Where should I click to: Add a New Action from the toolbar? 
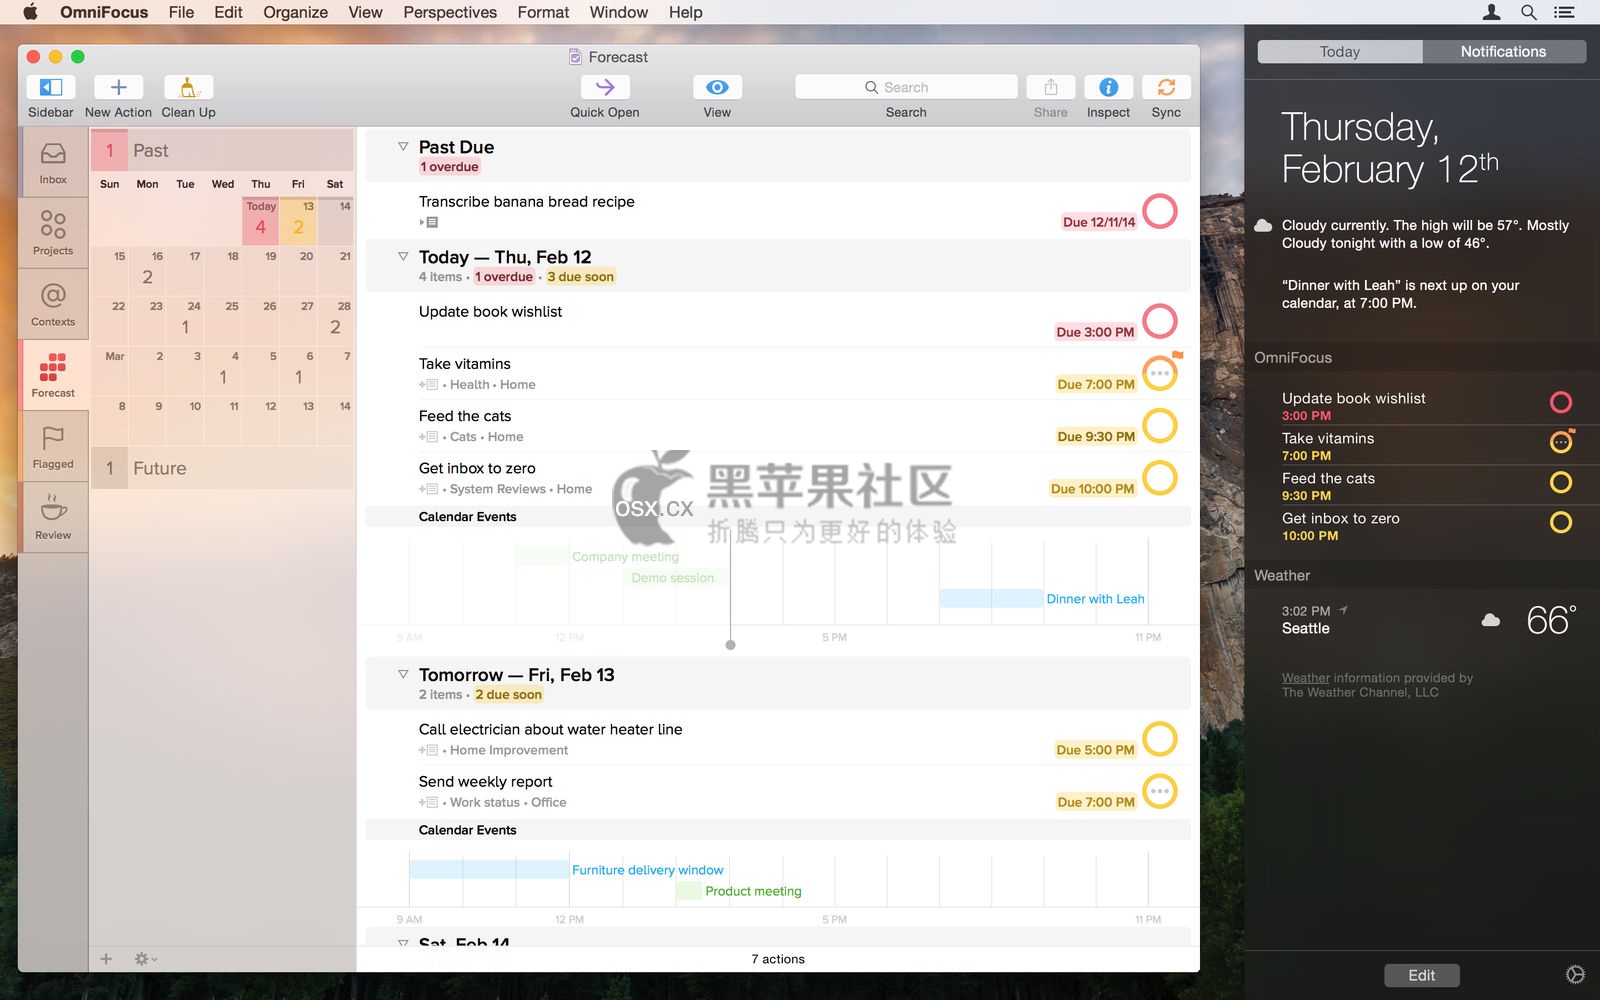click(118, 88)
